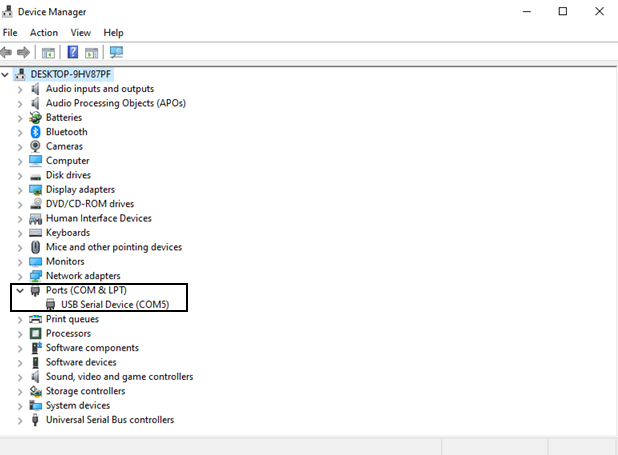
Task: Click the Cameras category icon
Action: 35,146
